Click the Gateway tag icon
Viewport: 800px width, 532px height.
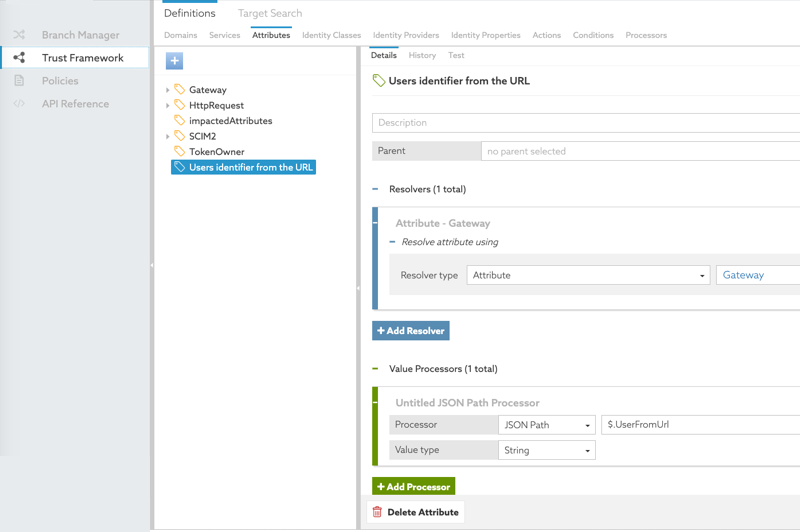pos(179,89)
